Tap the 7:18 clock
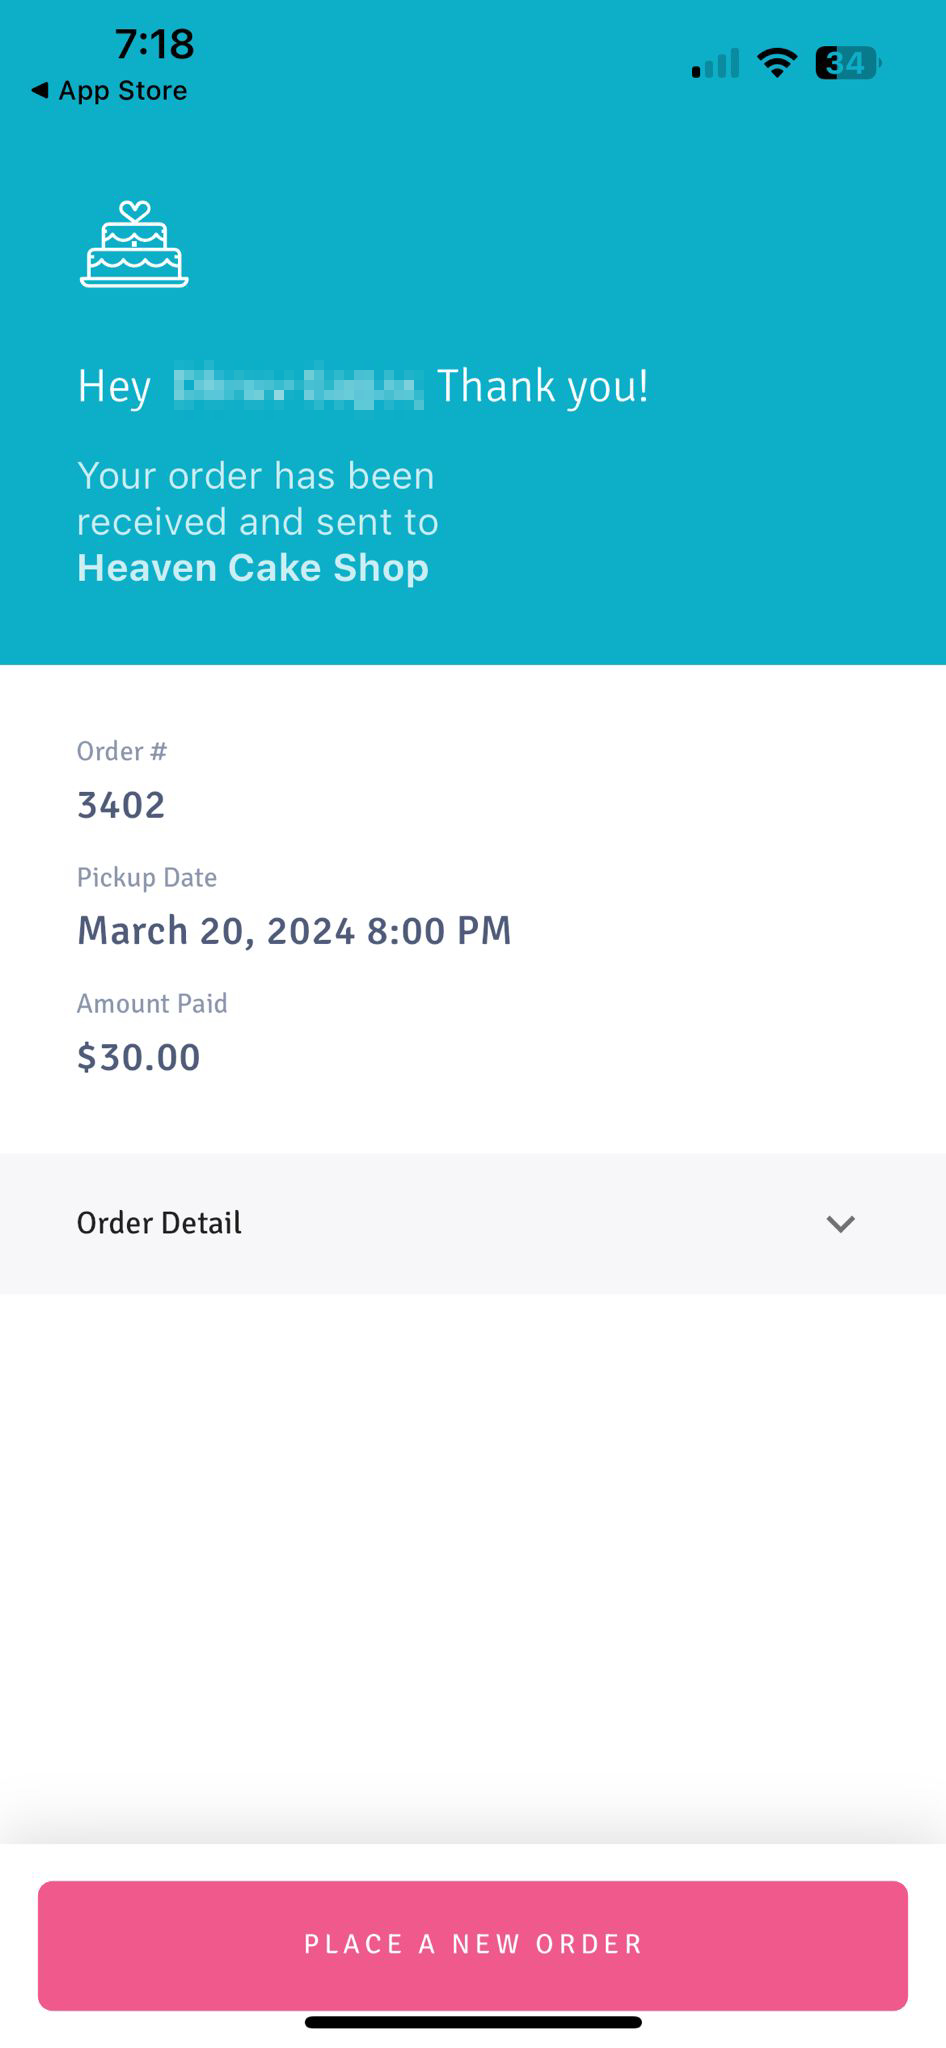The image size is (946, 2048). [x=154, y=44]
